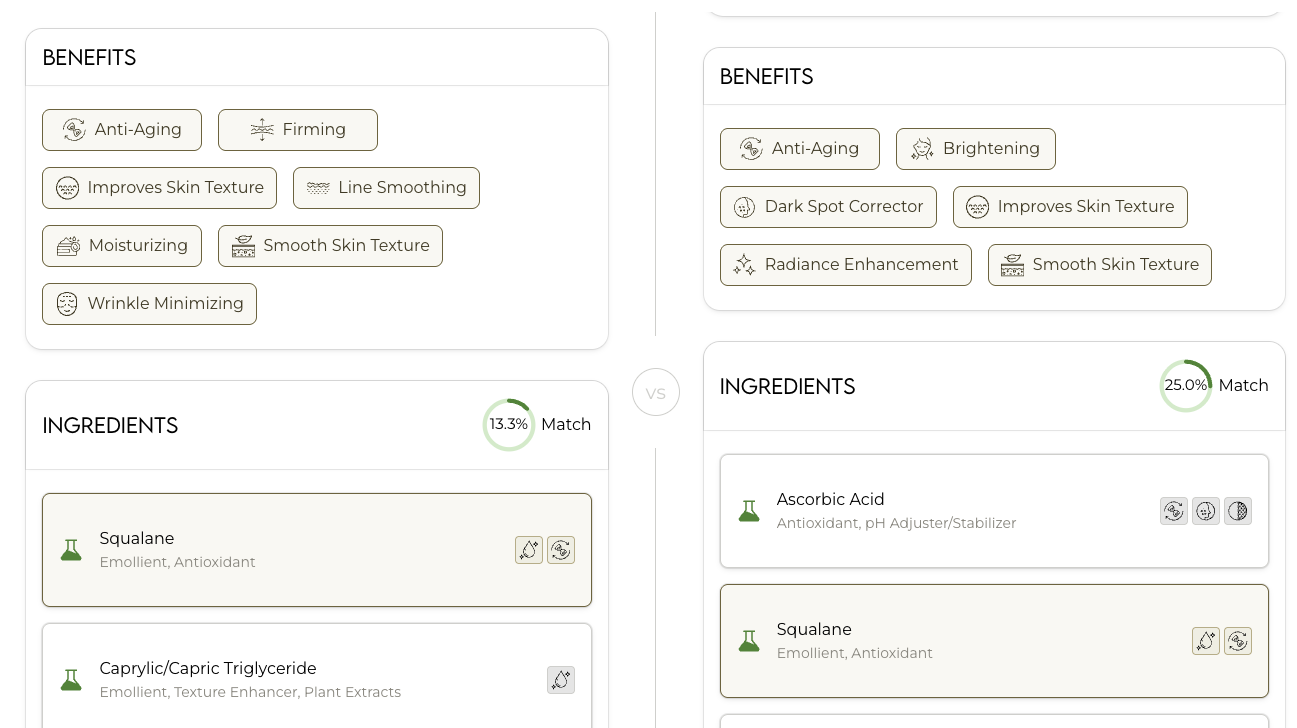
Task: Click 'Antioxidant, pH Adjuster/Stabilizer' description text
Action: click(x=896, y=523)
